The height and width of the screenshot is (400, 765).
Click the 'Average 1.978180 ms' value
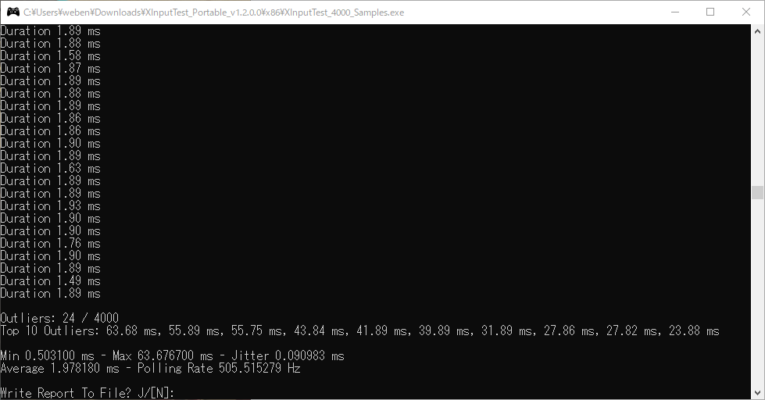click(x=60, y=369)
